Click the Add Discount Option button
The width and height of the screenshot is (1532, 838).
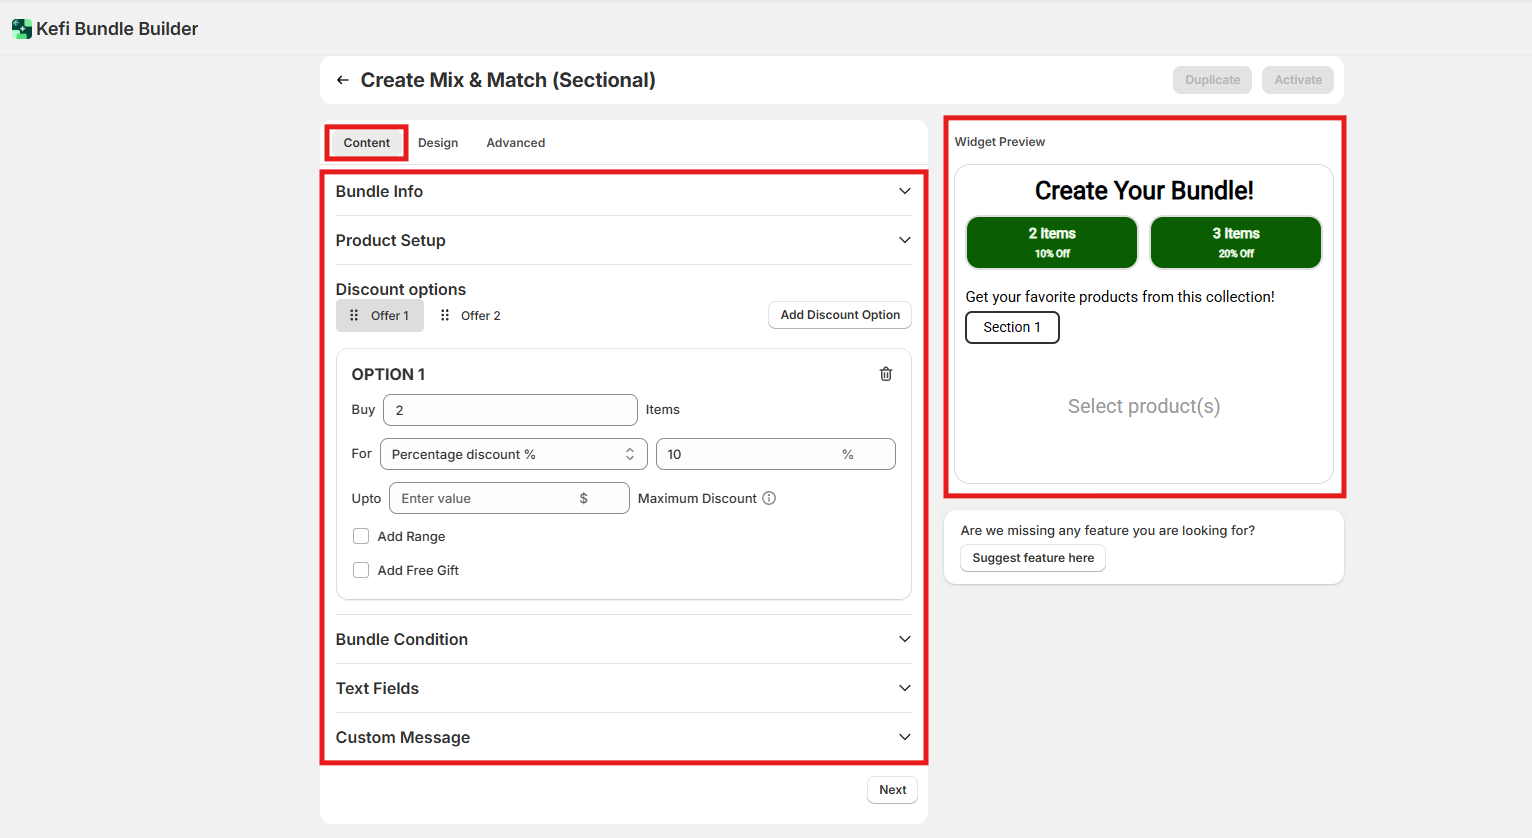point(839,315)
